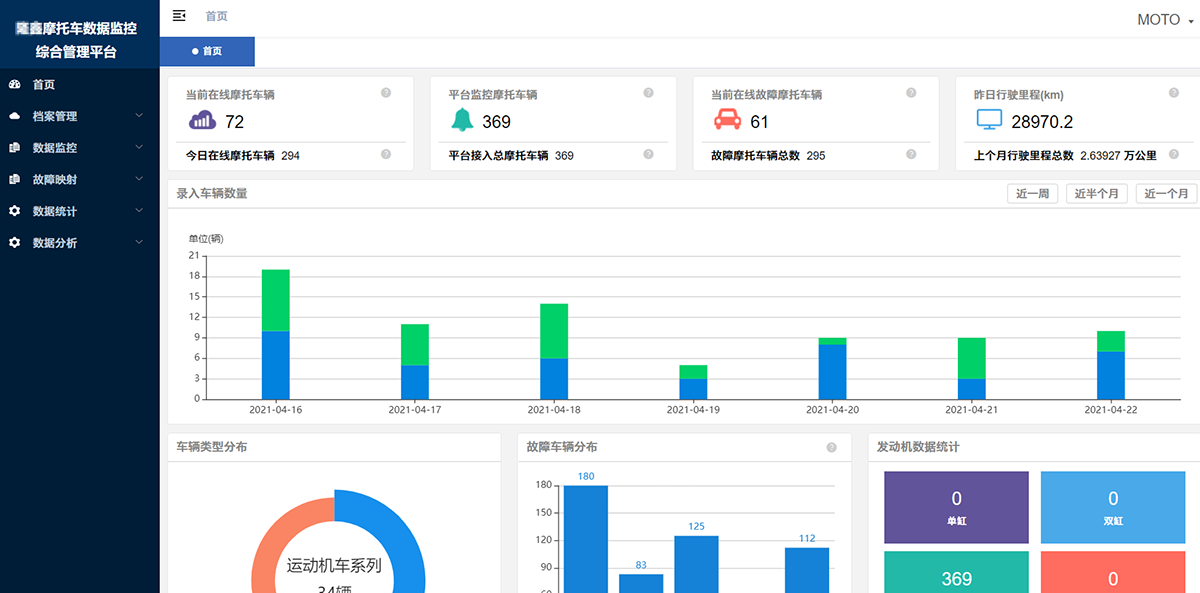
Task: Click the purple 单缸 engine stat tile
Action: click(956, 508)
